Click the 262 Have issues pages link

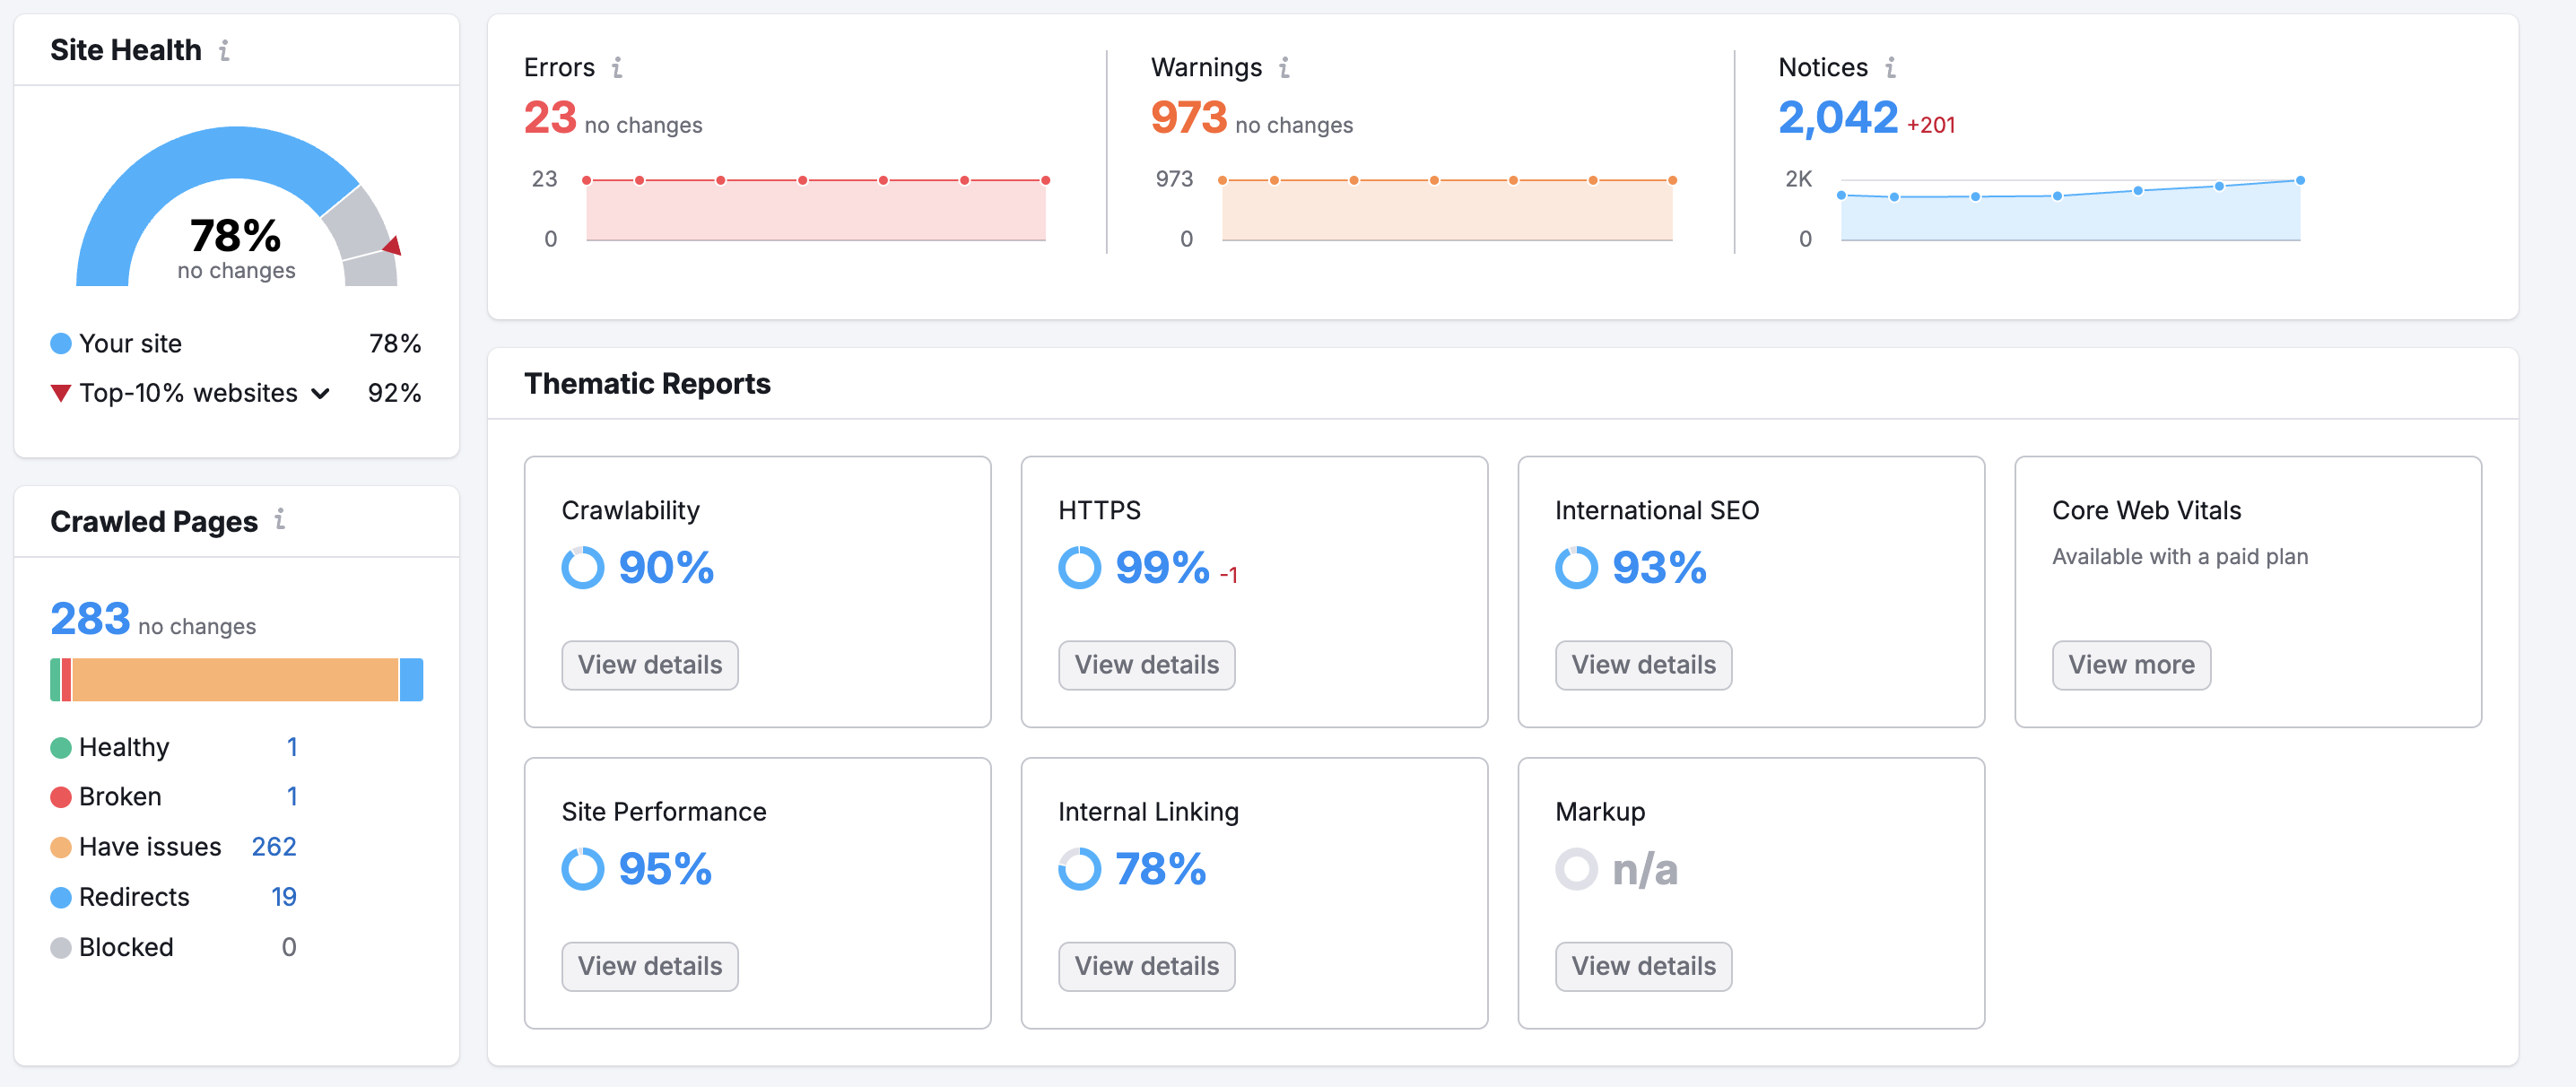pos(273,847)
